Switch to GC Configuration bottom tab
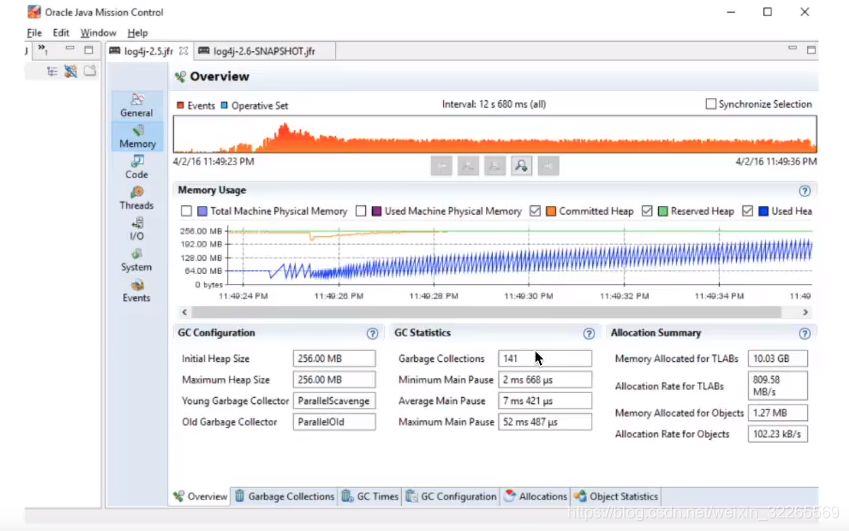This screenshot has width=849, height=531. pos(451,496)
